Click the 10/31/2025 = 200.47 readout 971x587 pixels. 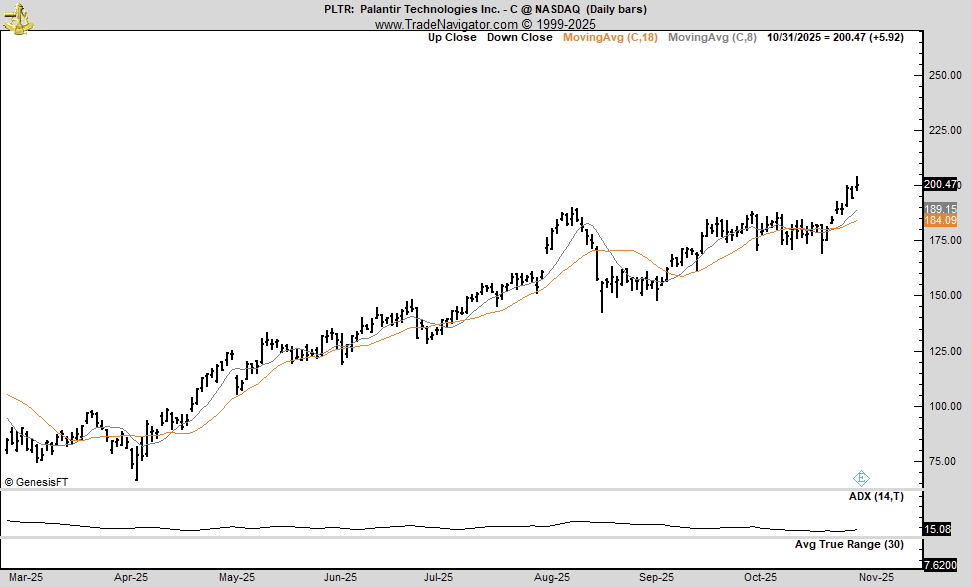[x=835, y=37]
